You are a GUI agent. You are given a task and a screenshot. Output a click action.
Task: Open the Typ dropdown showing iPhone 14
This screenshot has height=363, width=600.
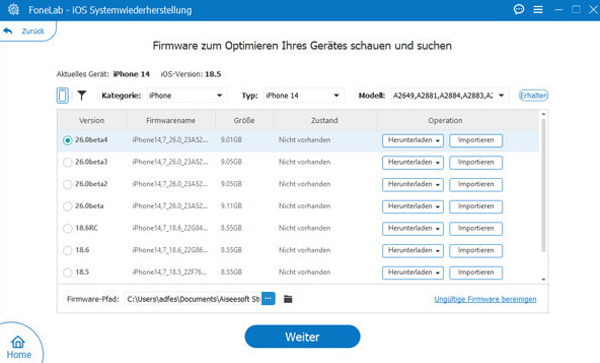tap(303, 95)
